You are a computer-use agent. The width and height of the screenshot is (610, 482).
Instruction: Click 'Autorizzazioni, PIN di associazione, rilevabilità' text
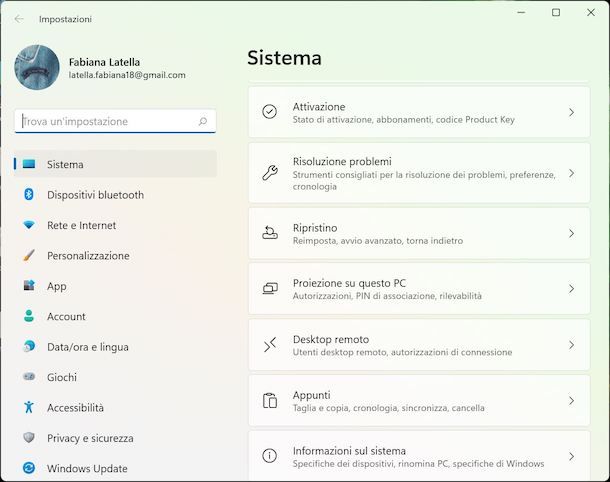tap(387, 296)
